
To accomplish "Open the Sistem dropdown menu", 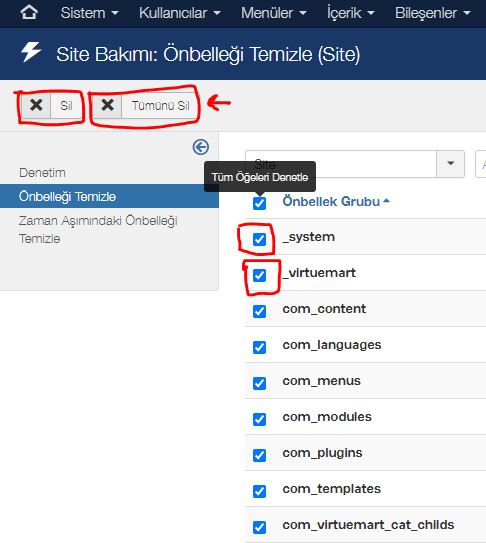I will [89, 13].
